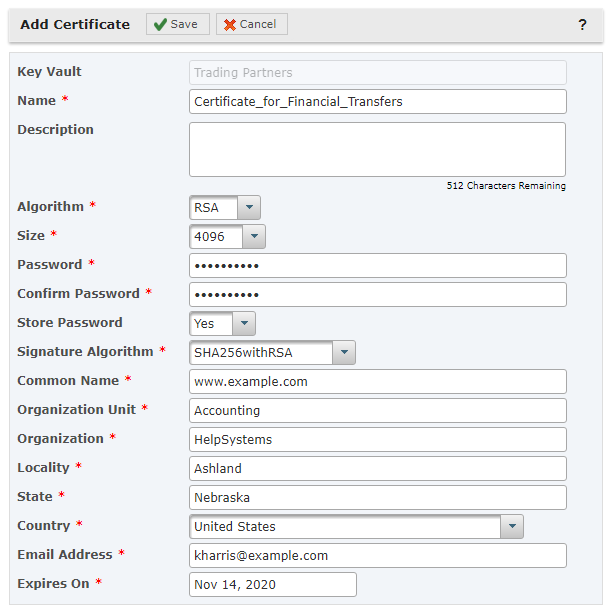Image resolution: width=612 pixels, height=612 pixels.
Task: Select the Organization Unit input
Action: point(377,411)
